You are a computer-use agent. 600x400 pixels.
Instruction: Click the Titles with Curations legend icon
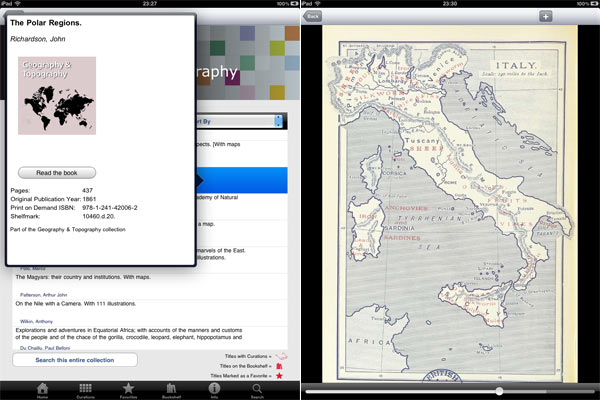pyautogui.click(x=281, y=356)
